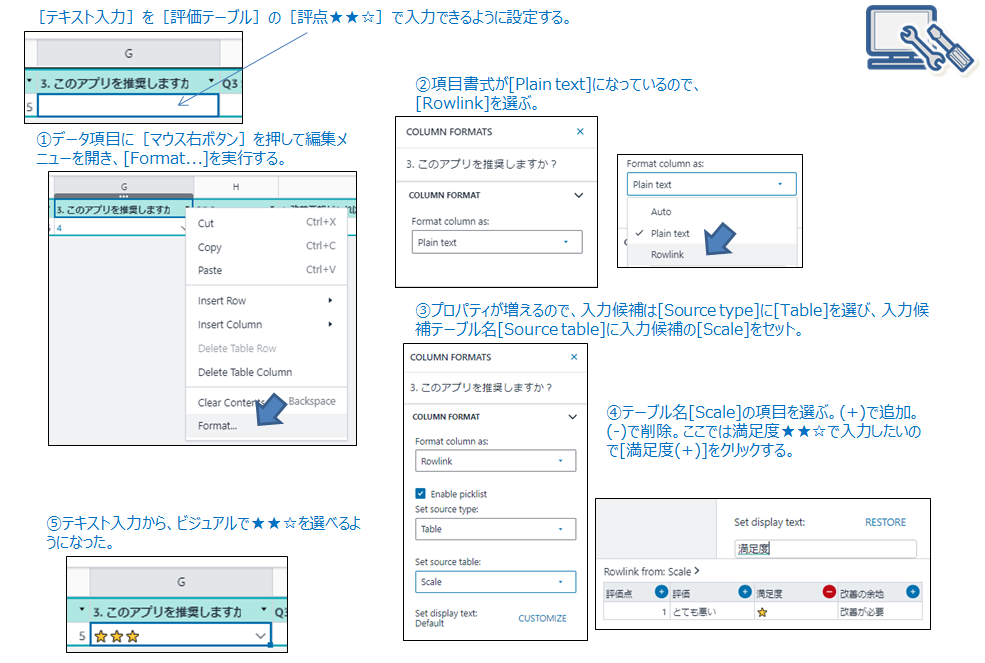Click the Plain text combo box above the Auto option
This screenshot has height=663, width=985.
711,184
